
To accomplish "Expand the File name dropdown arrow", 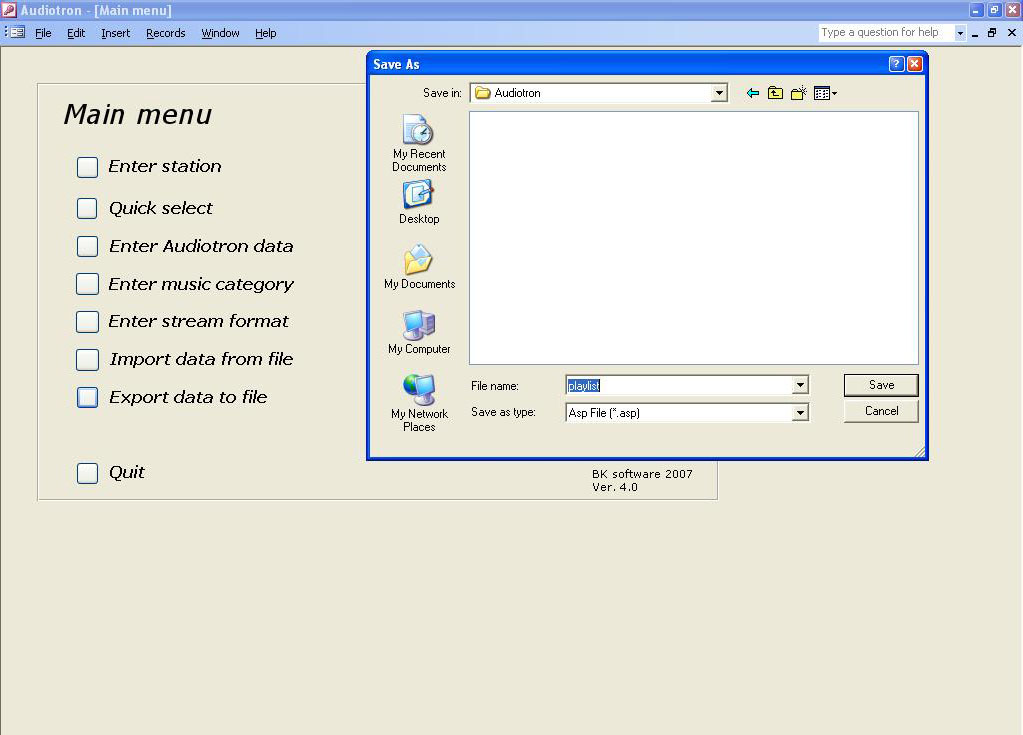I will point(800,385).
